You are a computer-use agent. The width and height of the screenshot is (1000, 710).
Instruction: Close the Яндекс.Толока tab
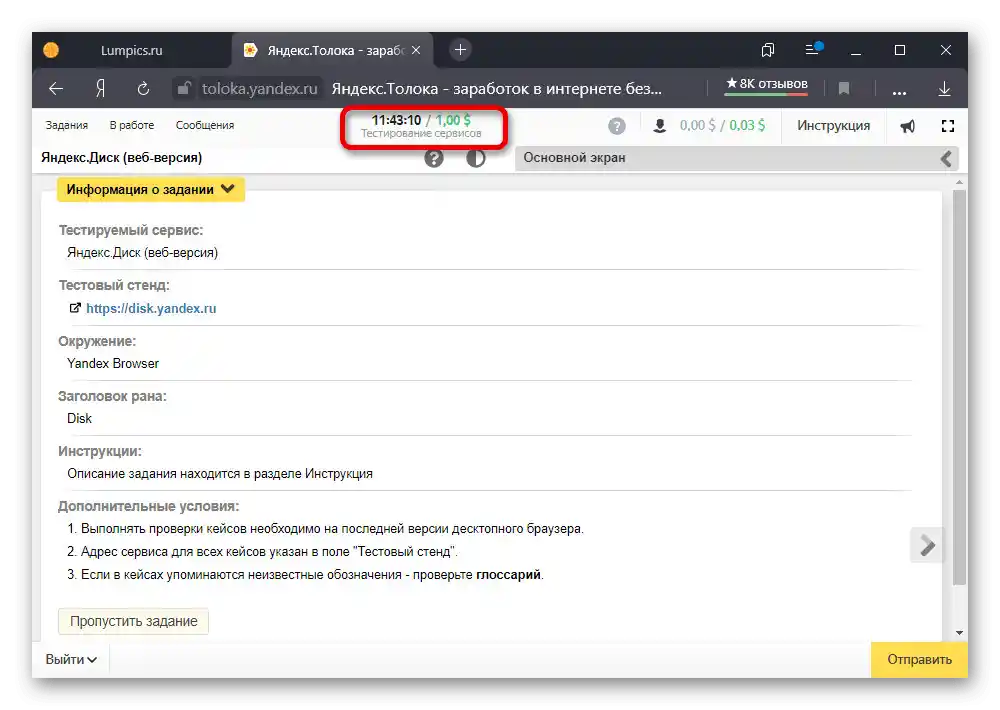(416, 50)
